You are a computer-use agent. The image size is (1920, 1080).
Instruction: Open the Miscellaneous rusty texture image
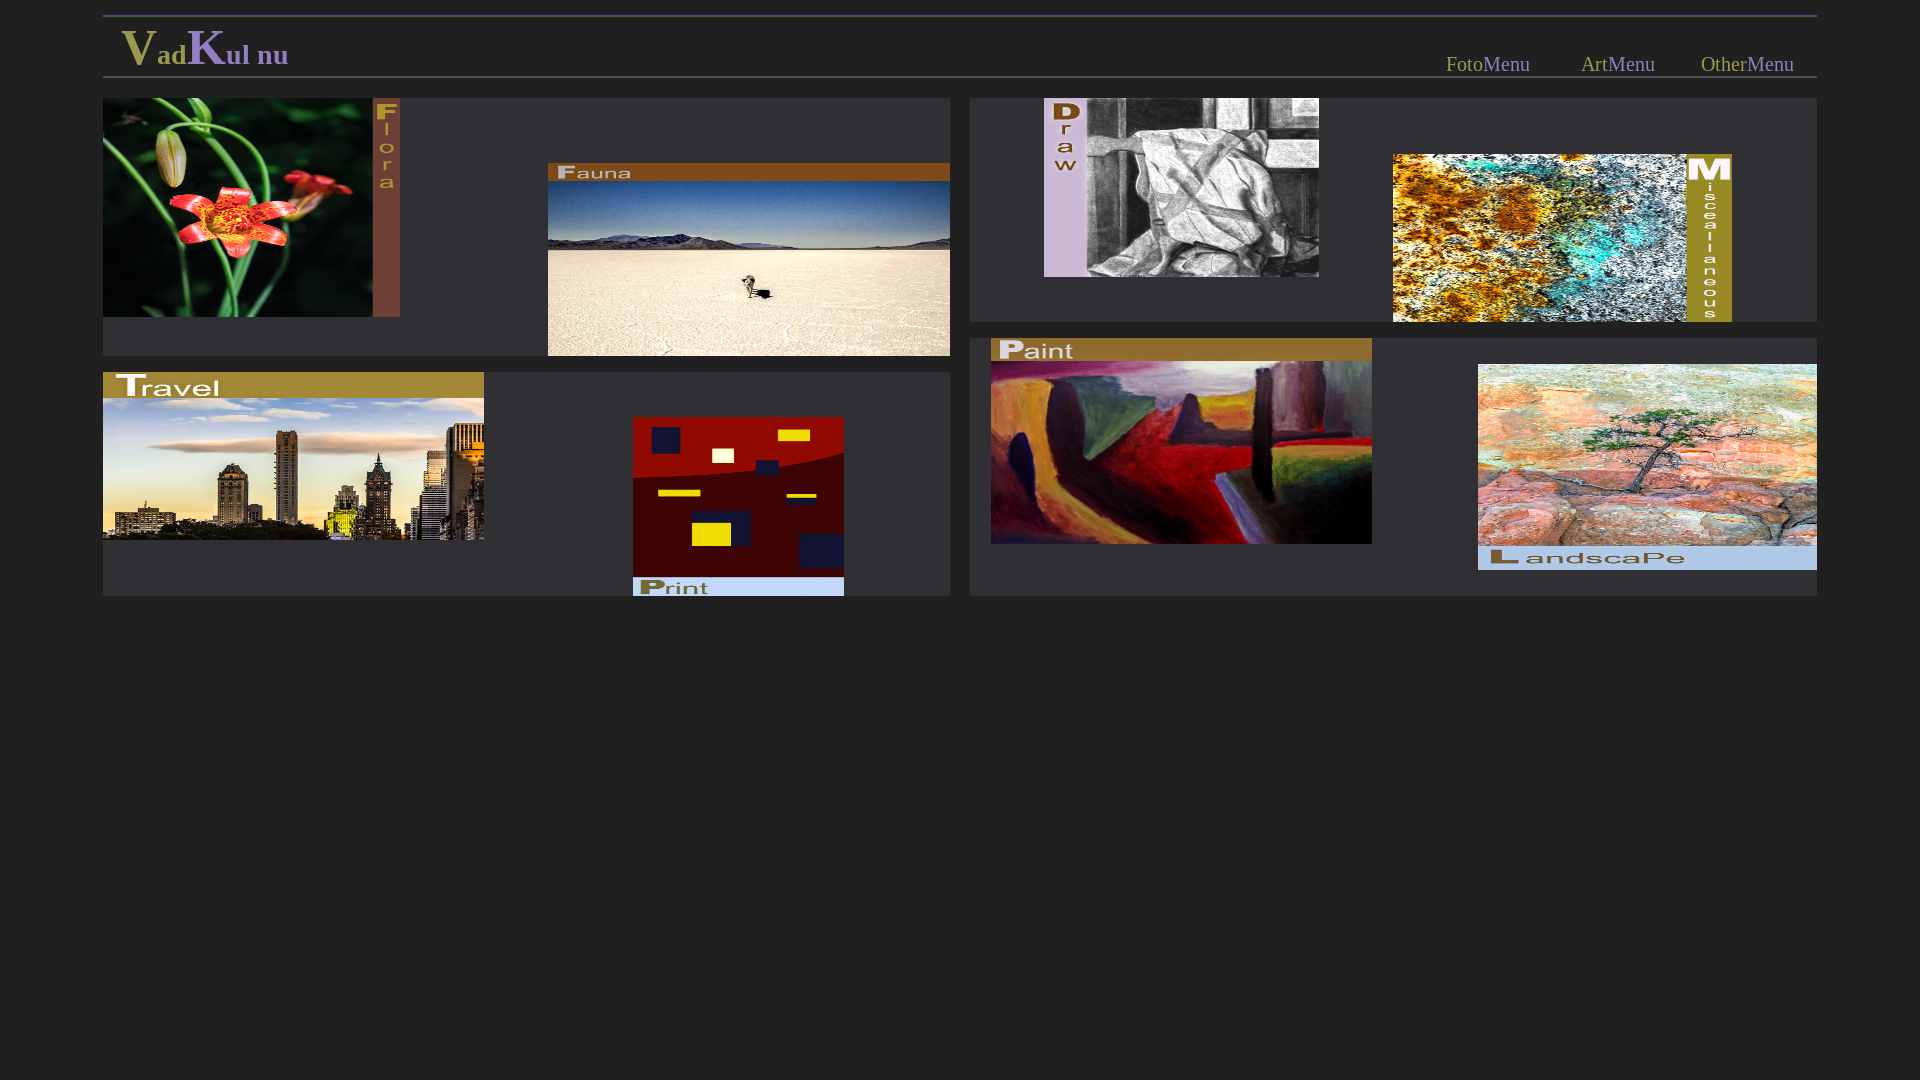tap(1539, 237)
